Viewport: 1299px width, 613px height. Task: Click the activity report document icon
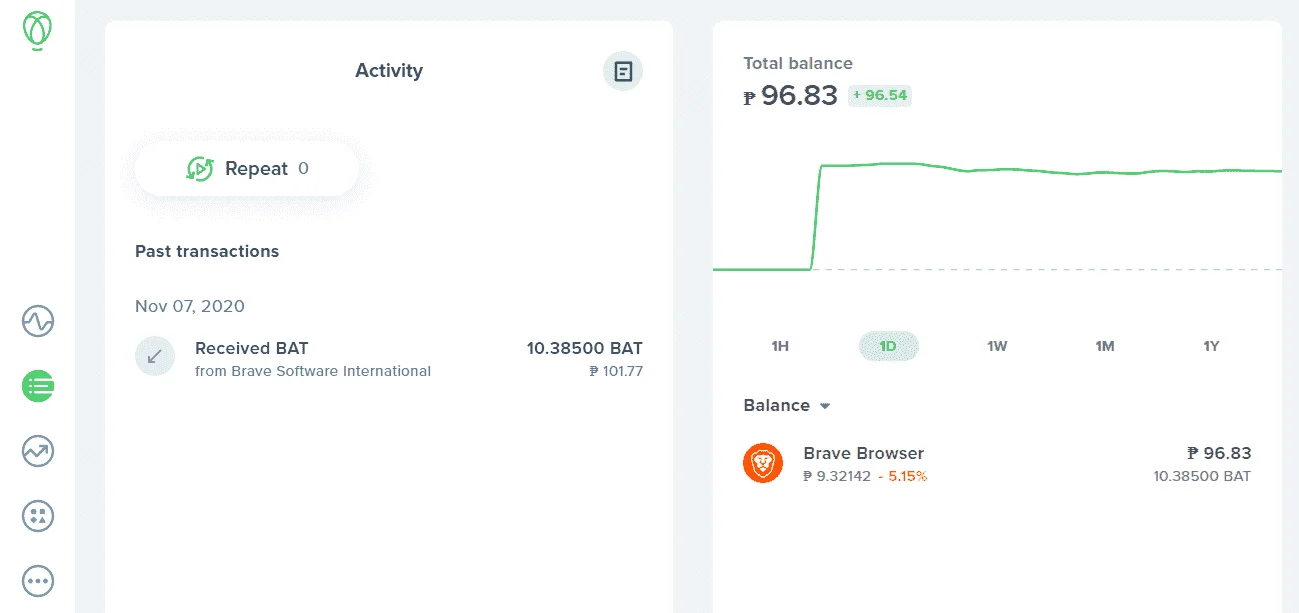pyautogui.click(x=623, y=71)
